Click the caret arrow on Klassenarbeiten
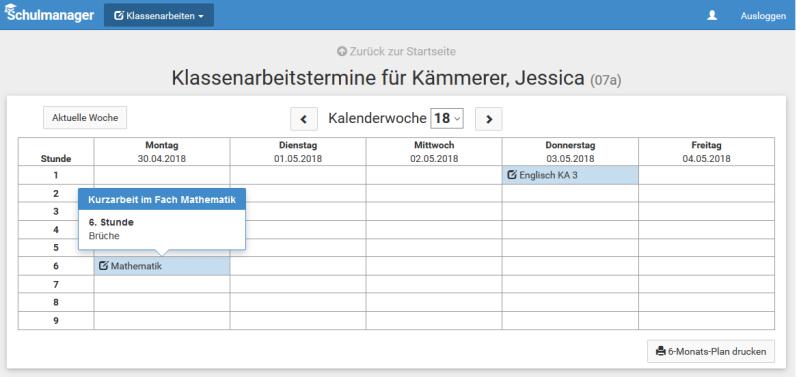The width and height of the screenshot is (796, 377). tap(201, 16)
